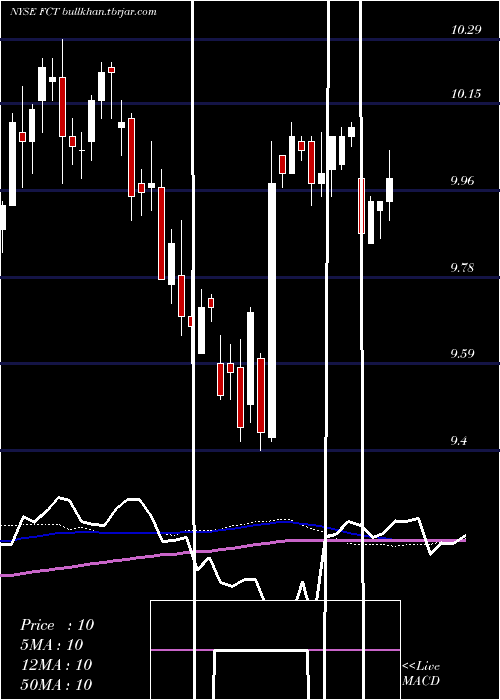Viewport: 500px width, 700px height.
Task: Click the '5MA : 10' legend entry
Action: tap(52, 645)
